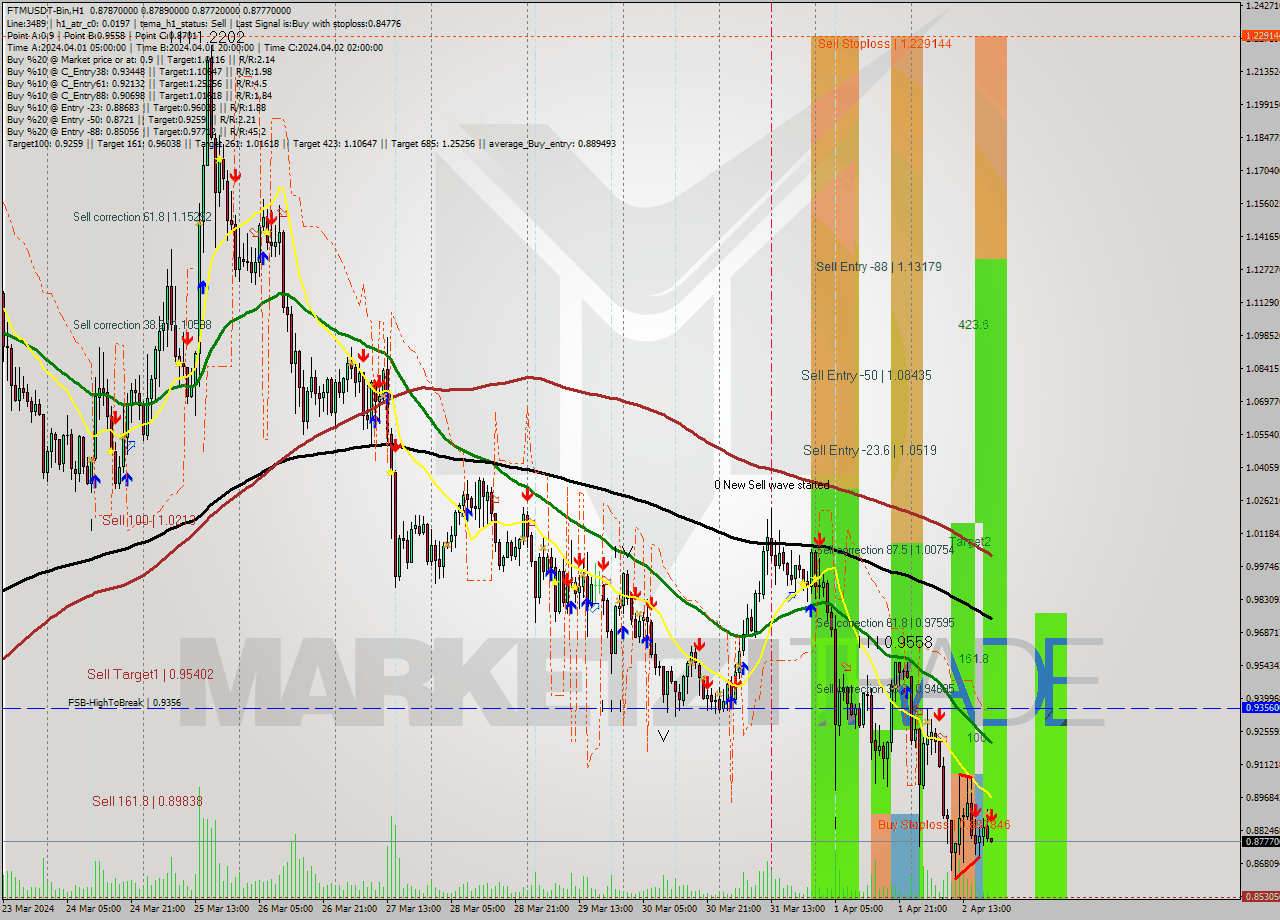Click the '161.8' label on green bar
The width and height of the screenshot is (1280, 920).
coord(973,659)
